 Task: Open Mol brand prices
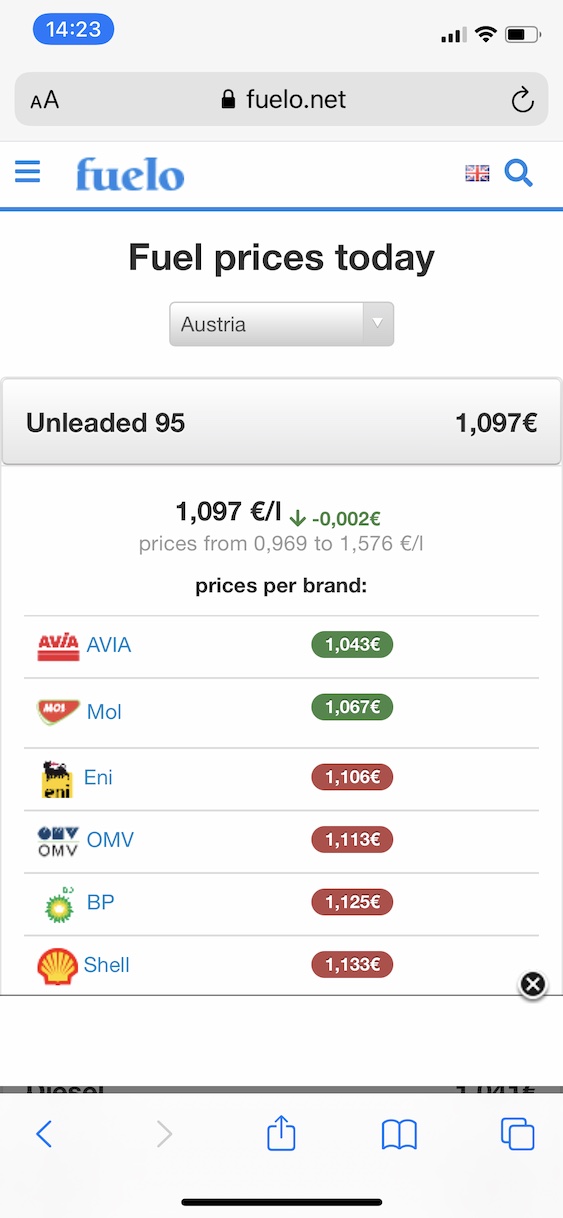coord(104,712)
